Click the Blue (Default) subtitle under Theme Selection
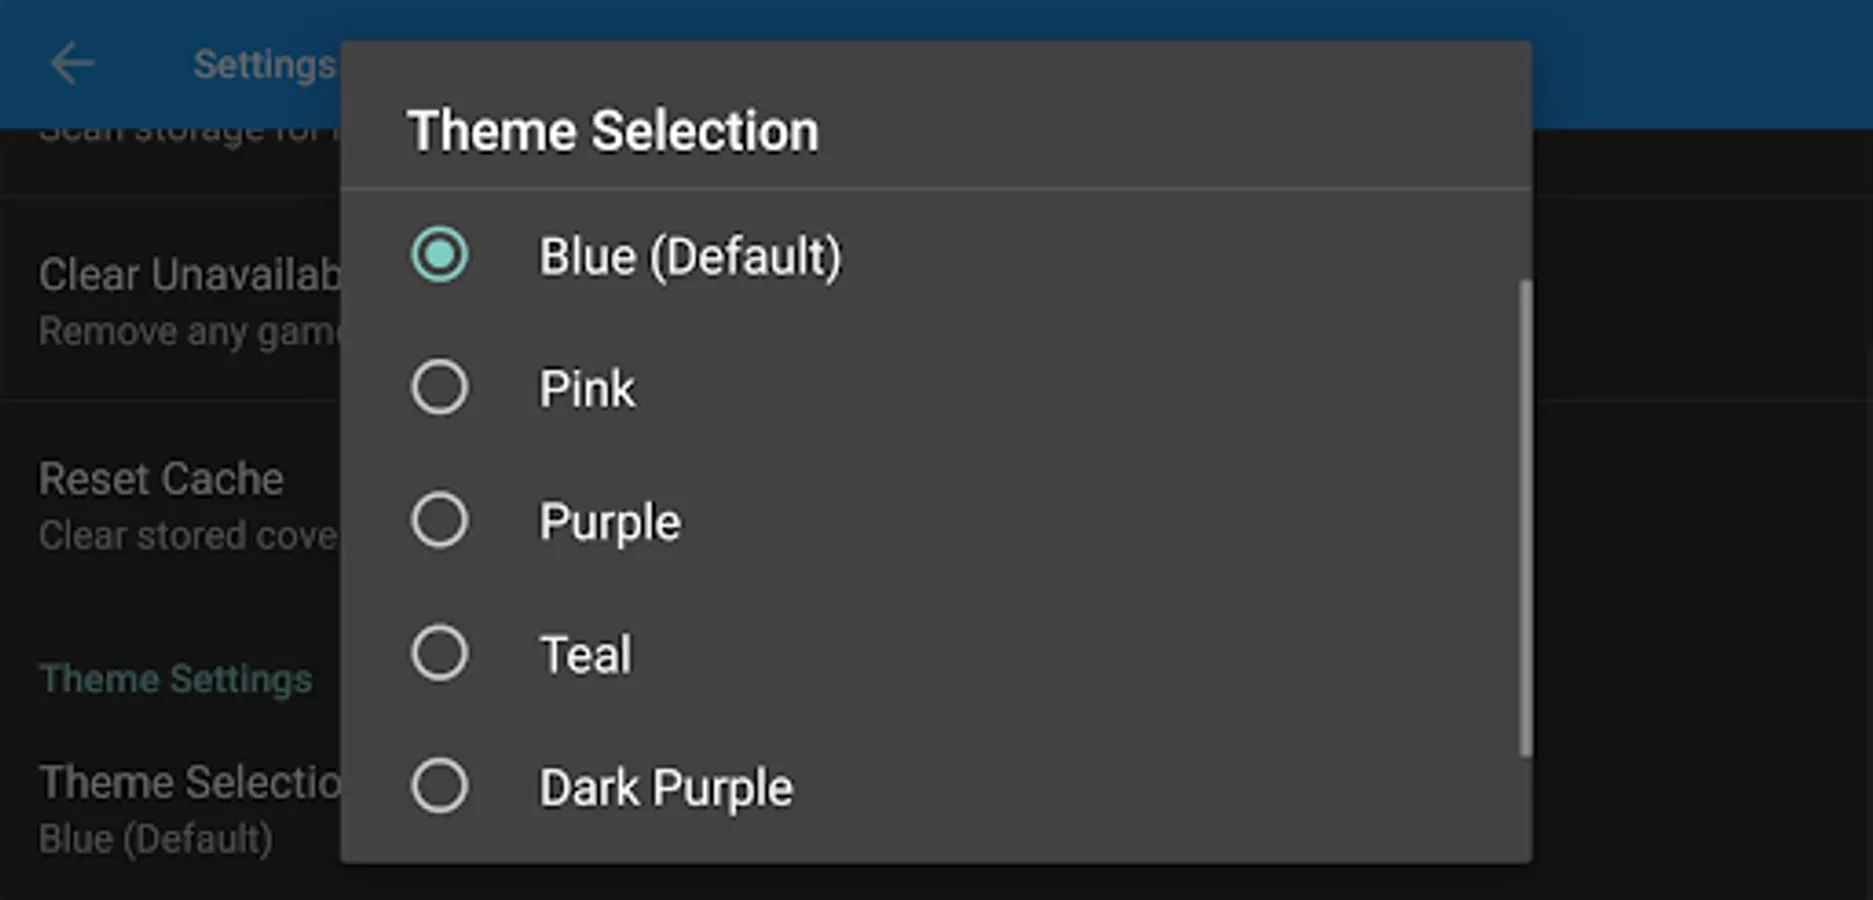This screenshot has width=1873, height=900. (x=156, y=839)
